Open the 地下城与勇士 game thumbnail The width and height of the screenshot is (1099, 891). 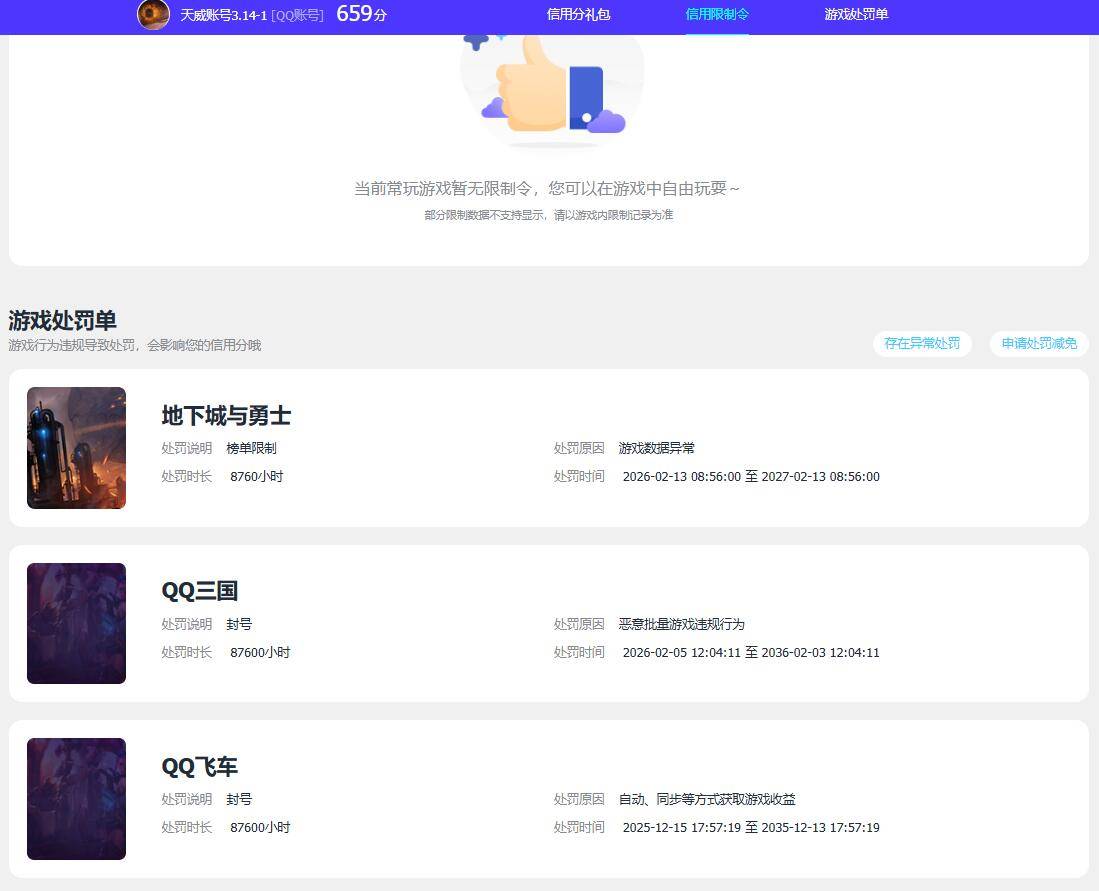(x=76, y=447)
